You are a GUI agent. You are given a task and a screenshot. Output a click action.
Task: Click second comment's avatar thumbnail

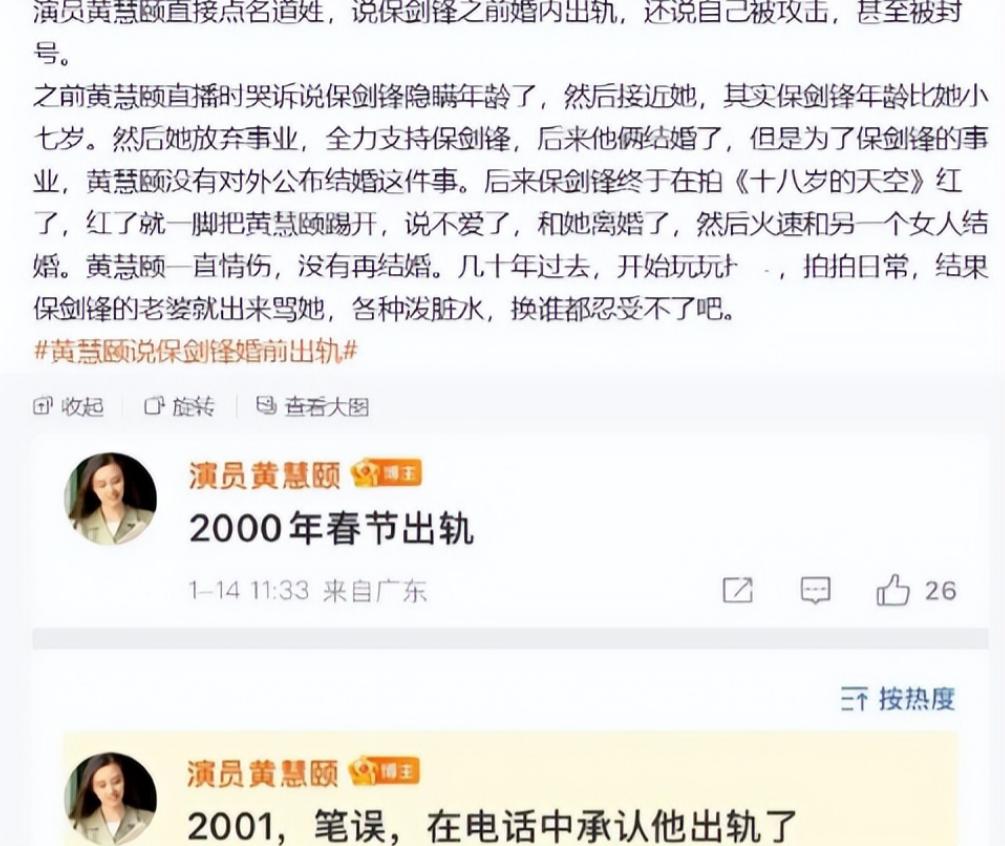click(111, 799)
